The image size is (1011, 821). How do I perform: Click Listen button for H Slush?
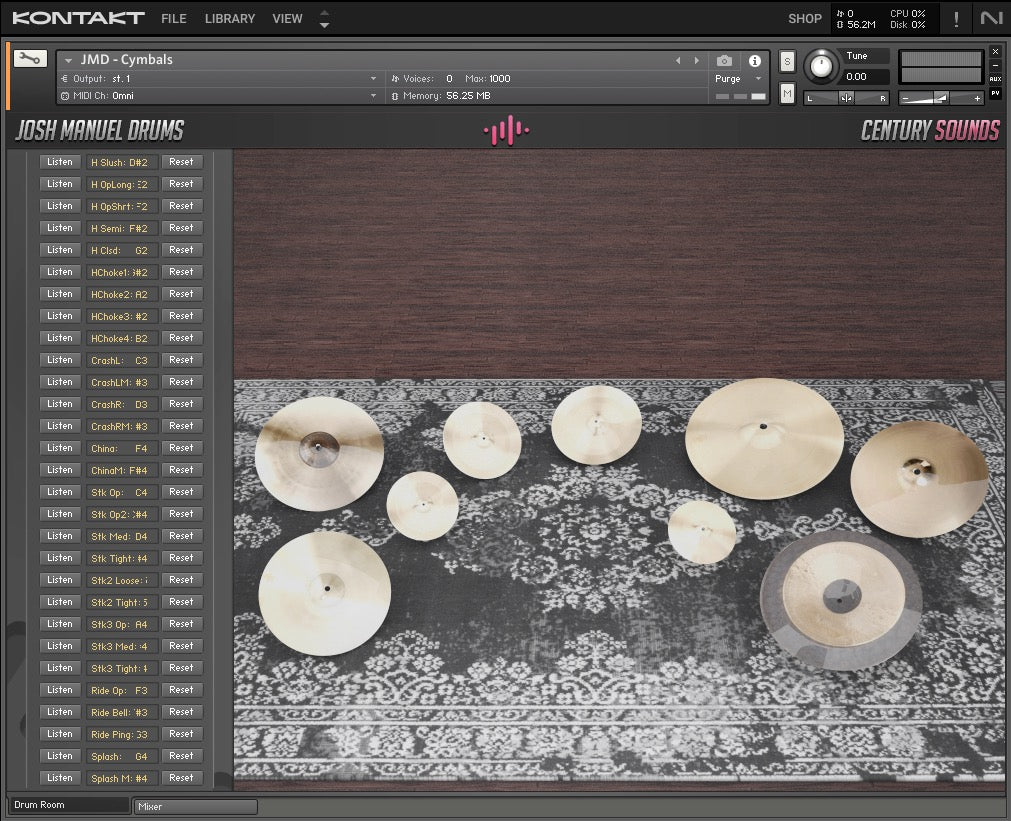[x=60, y=162]
